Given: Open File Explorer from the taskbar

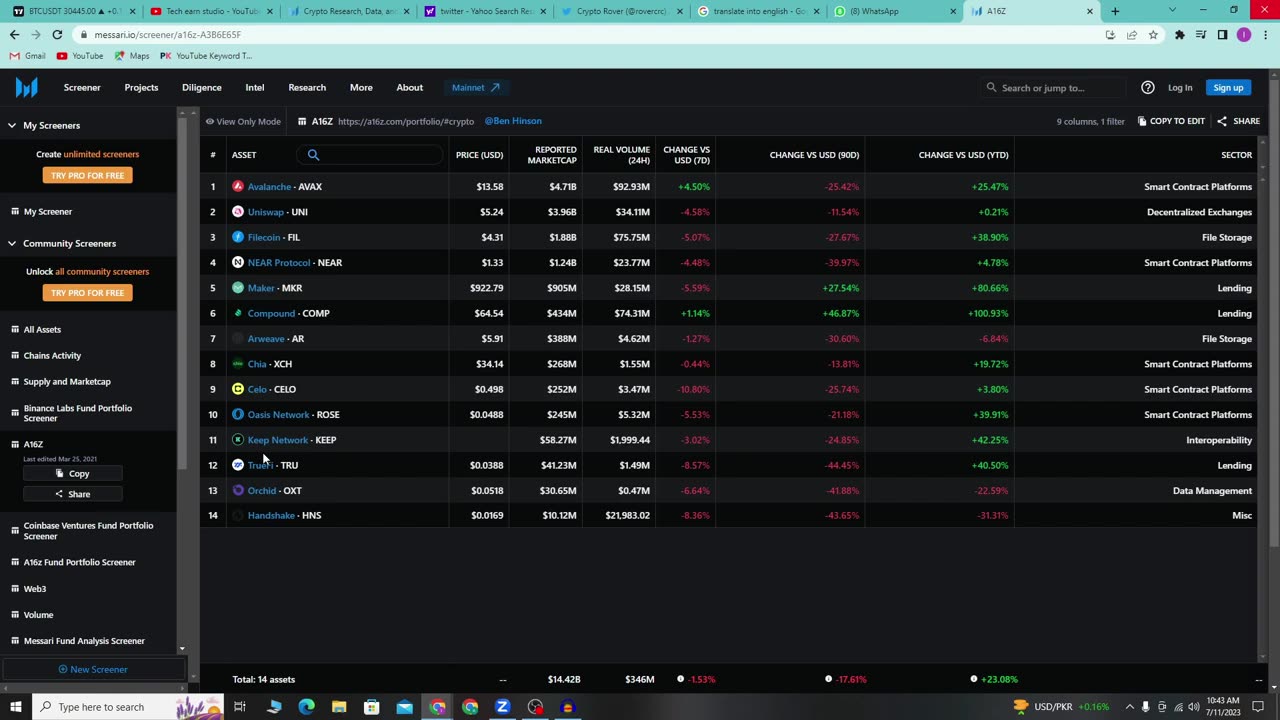Looking at the screenshot, I should tap(339, 707).
